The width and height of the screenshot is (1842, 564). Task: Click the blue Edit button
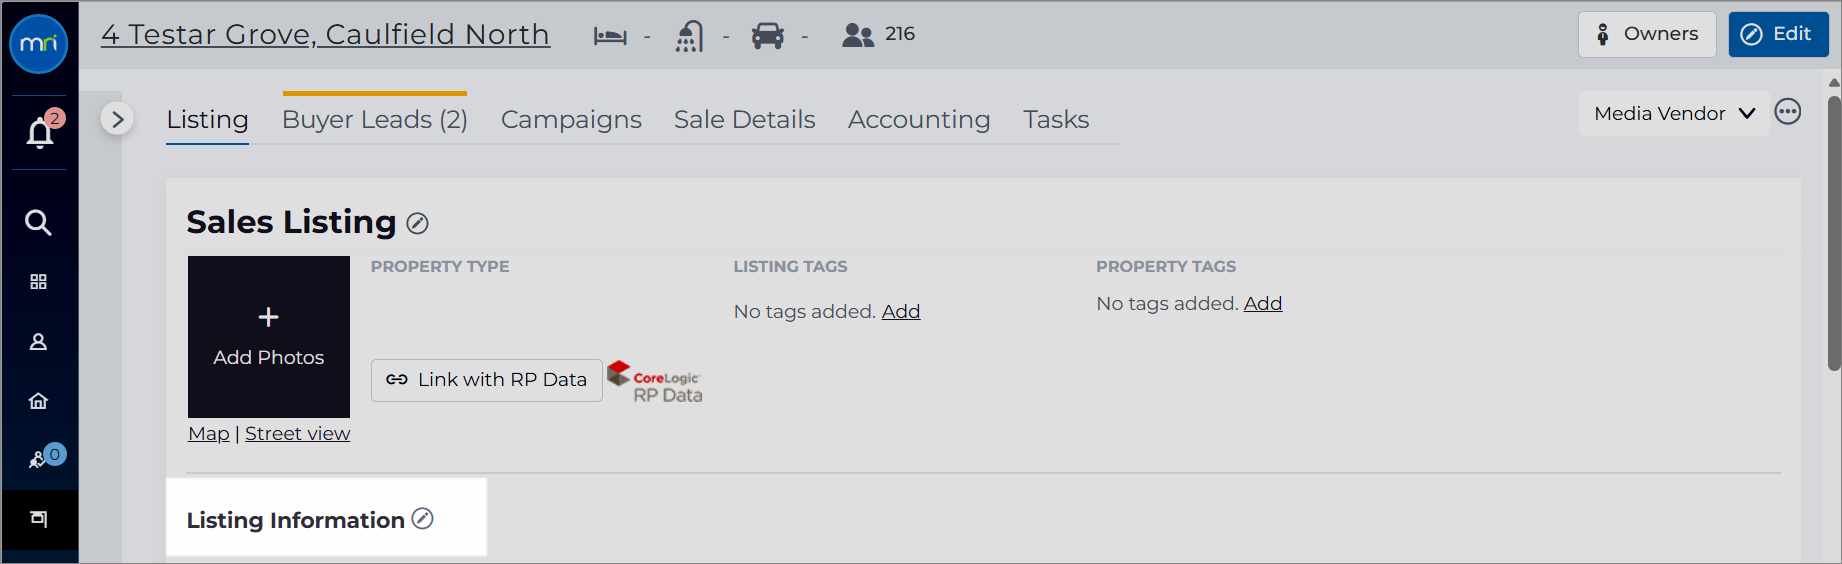(1778, 34)
